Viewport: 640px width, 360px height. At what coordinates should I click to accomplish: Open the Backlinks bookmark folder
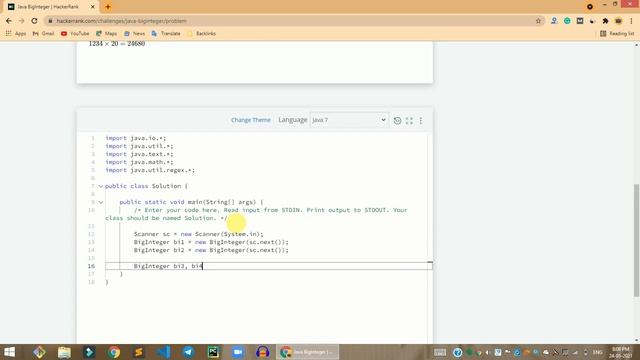coord(202,33)
